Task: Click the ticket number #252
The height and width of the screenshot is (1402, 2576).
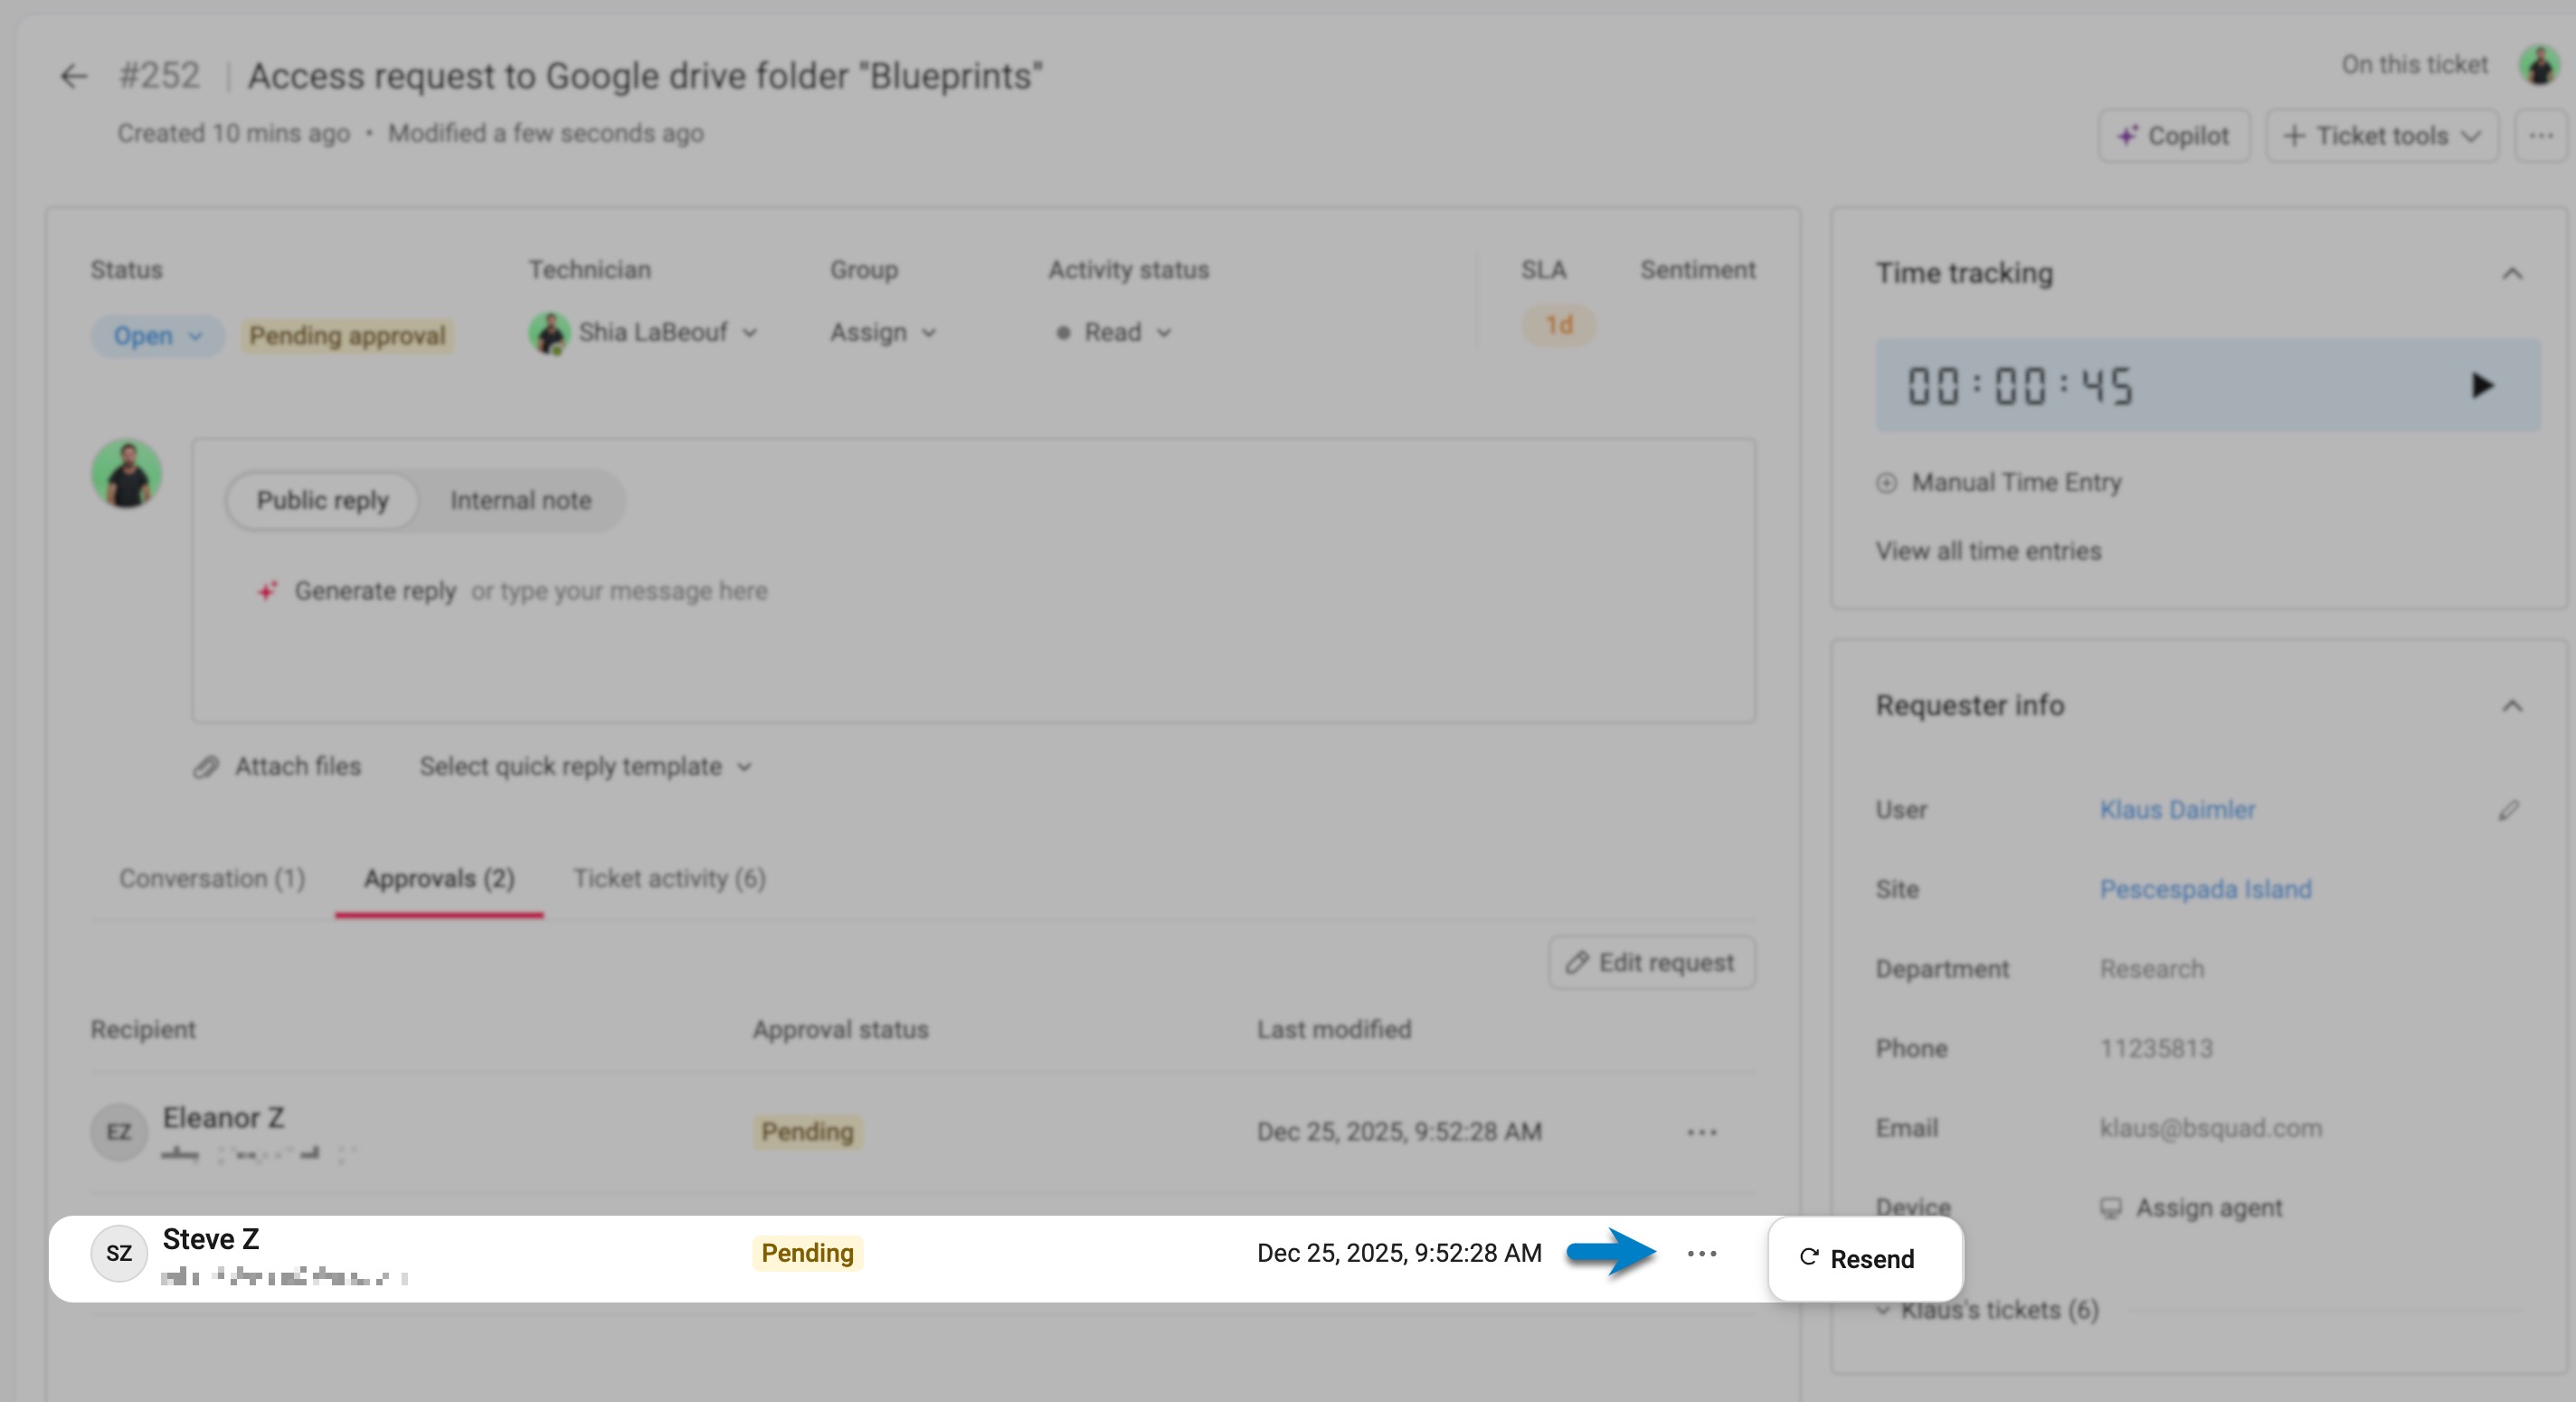Action: pyautogui.click(x=159, y=76)
